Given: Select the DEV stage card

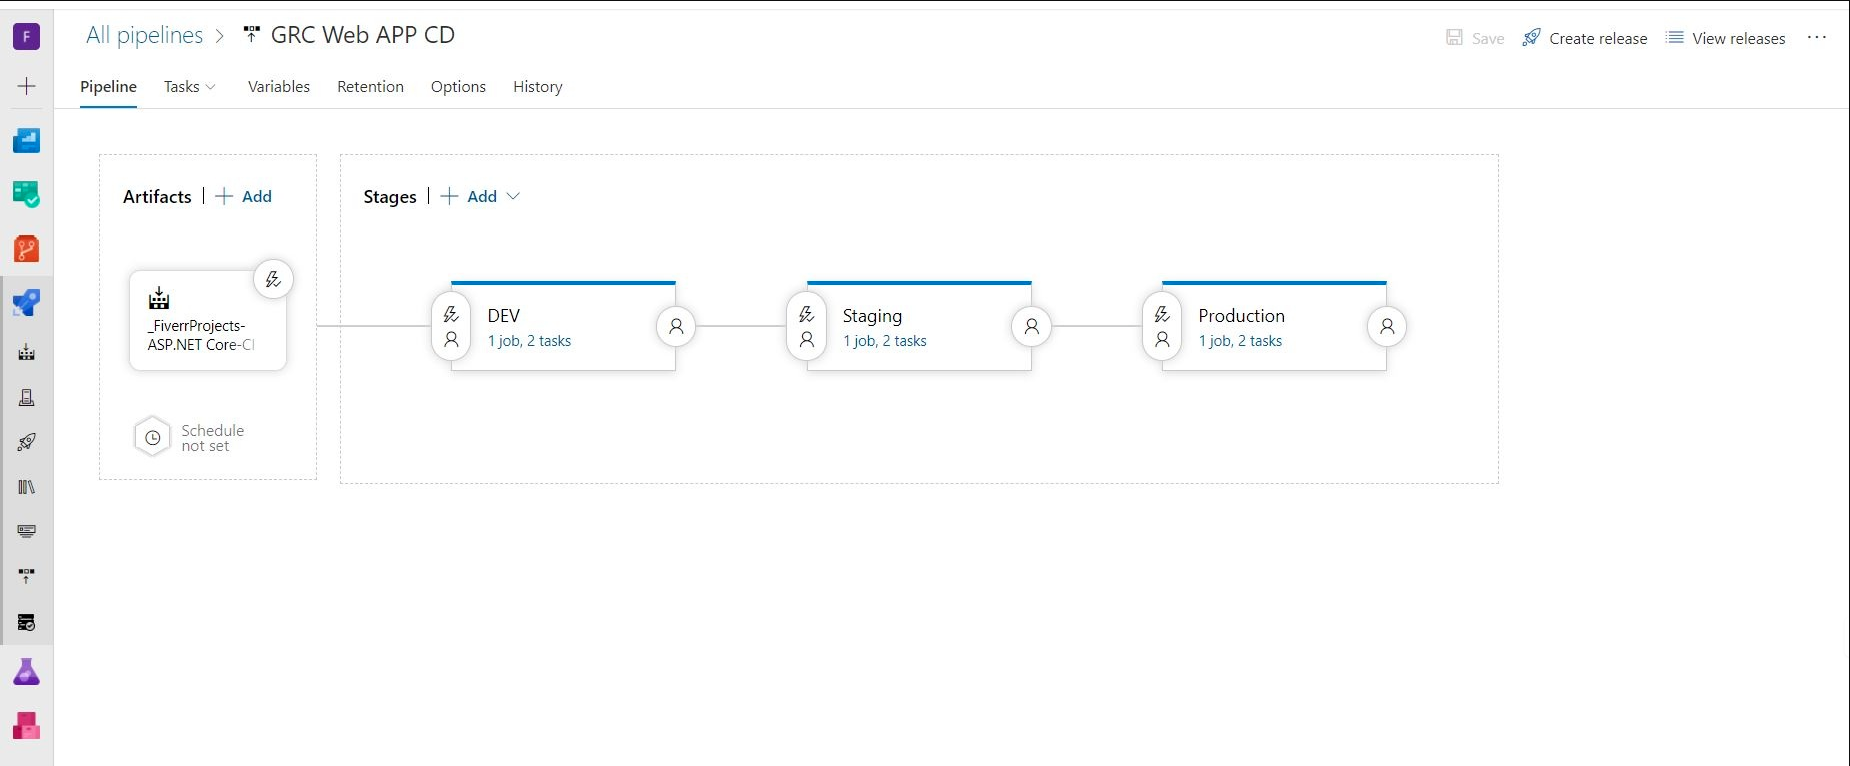Looking at the screenshot, I should [563, 326].
